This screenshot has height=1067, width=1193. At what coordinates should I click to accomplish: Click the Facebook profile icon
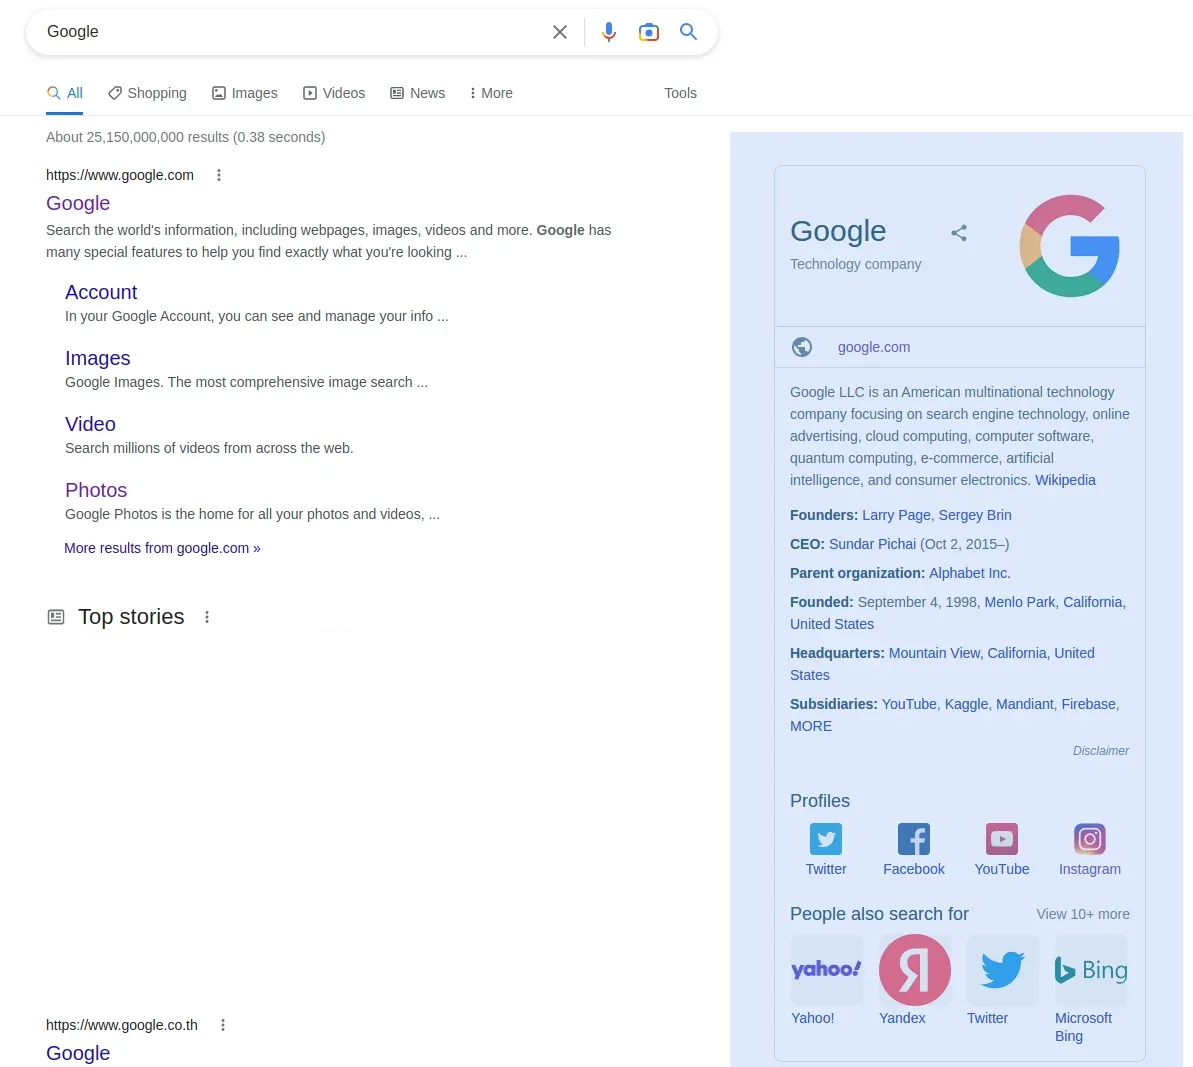(x=913, y=839)
